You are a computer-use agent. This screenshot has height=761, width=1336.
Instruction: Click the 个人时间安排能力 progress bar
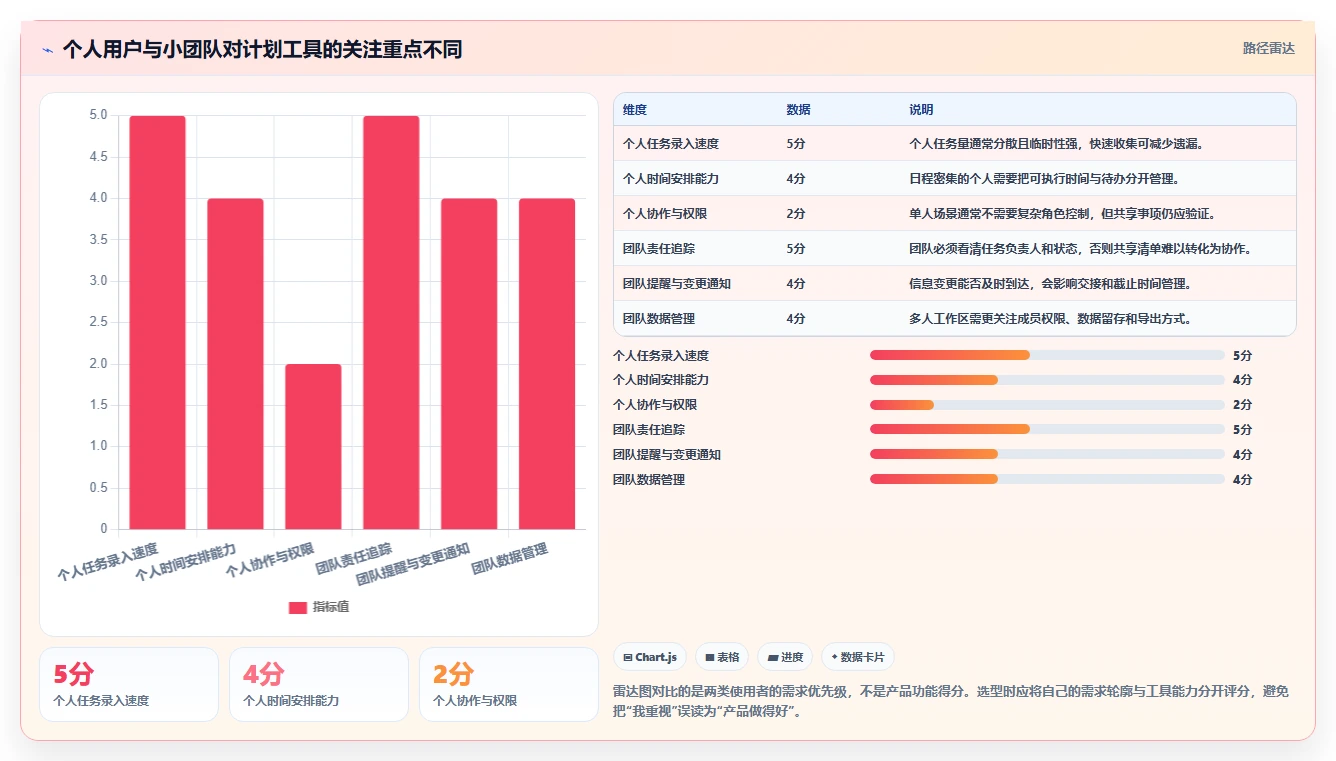[1047, 380]
